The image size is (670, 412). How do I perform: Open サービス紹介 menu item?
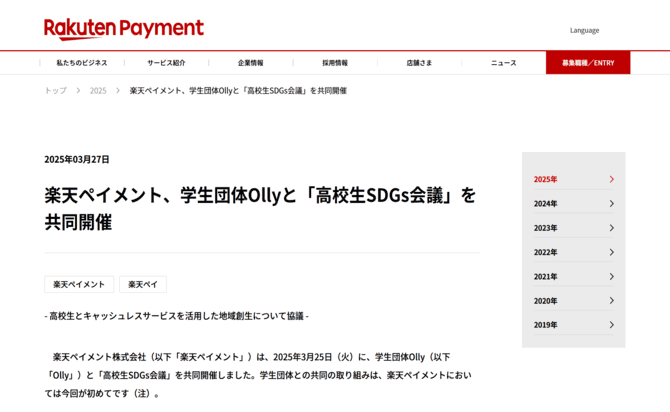pos(166,63)
